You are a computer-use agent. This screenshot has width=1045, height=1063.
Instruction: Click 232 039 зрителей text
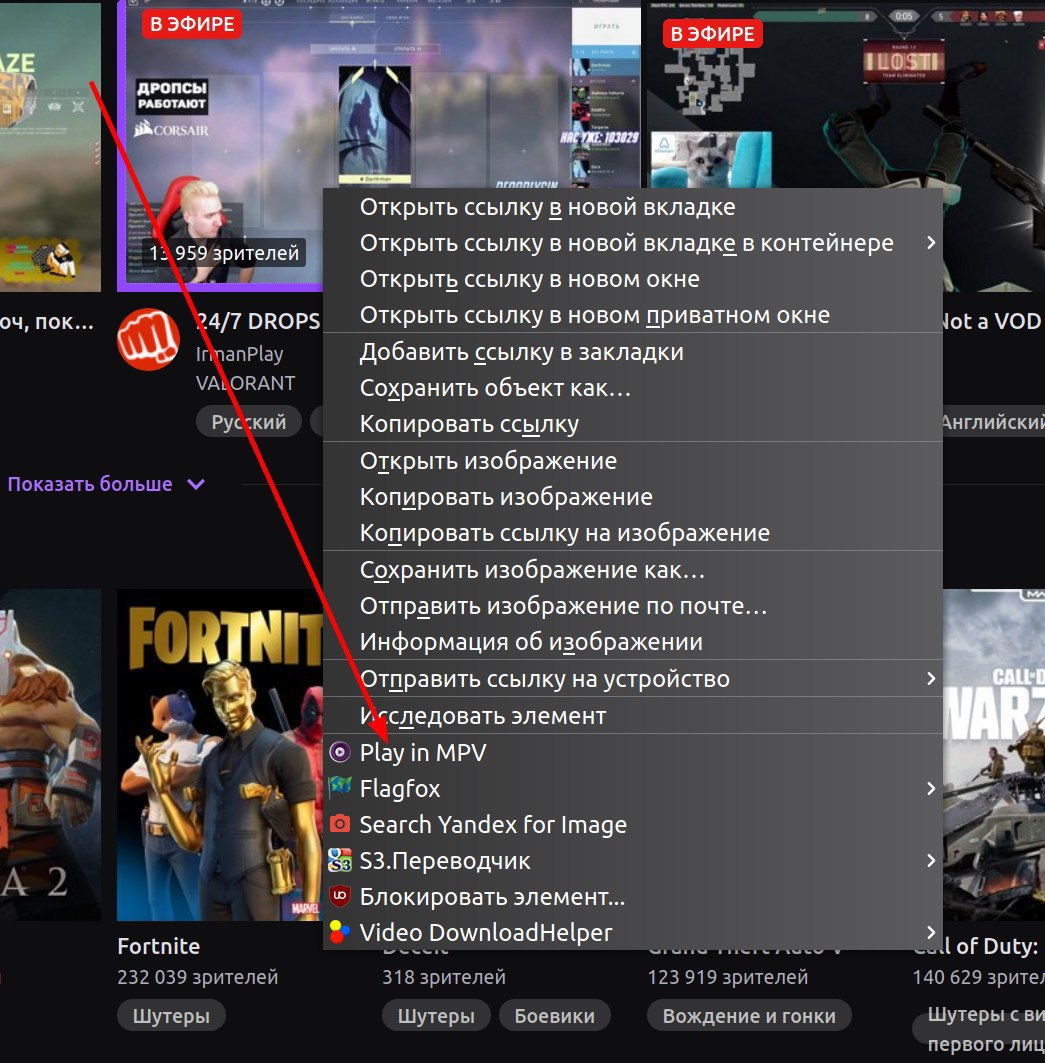197,977
